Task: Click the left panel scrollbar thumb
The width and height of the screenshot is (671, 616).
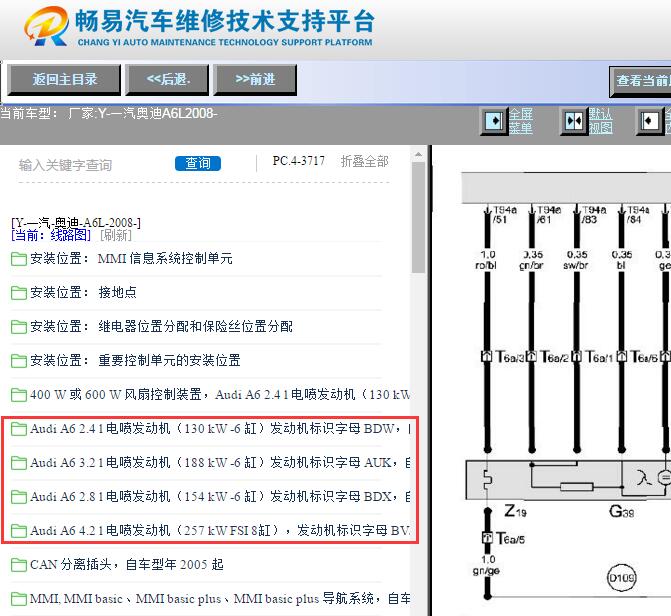Action: 419,217
